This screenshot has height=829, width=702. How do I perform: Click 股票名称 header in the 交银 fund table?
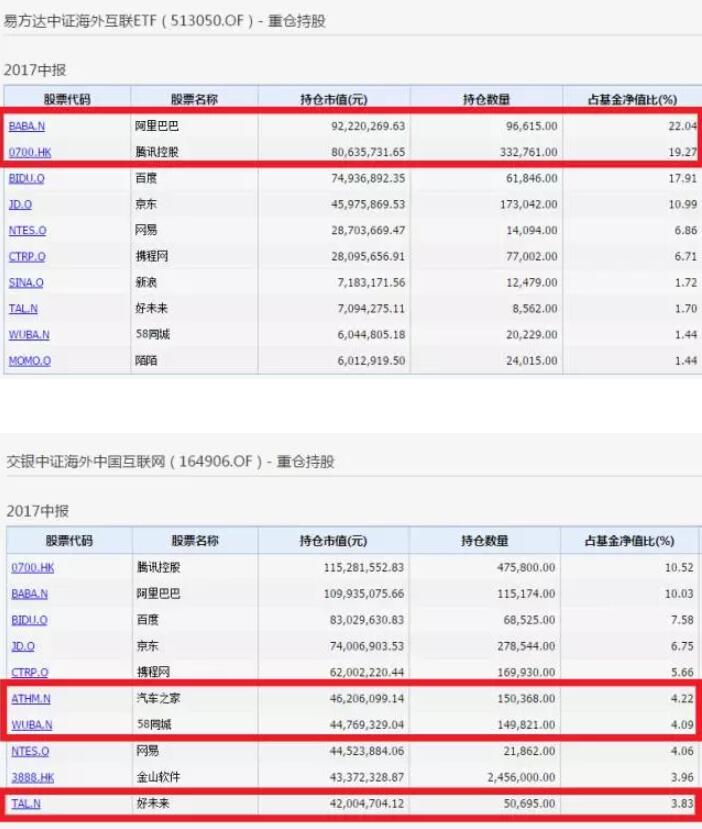(x=194, y=541)
